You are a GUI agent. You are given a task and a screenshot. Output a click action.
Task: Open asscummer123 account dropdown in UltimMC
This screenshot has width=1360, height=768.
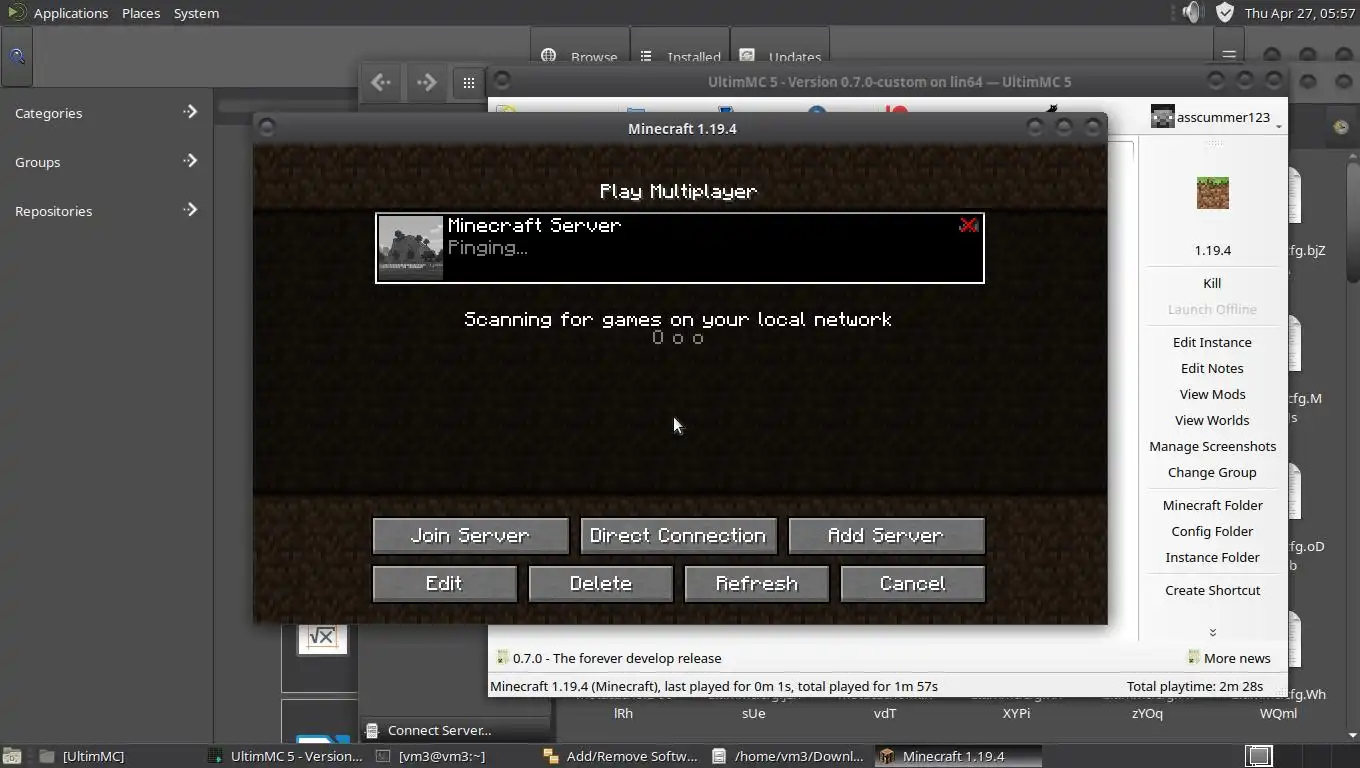pyautogui.click(x=1216, y=117)
